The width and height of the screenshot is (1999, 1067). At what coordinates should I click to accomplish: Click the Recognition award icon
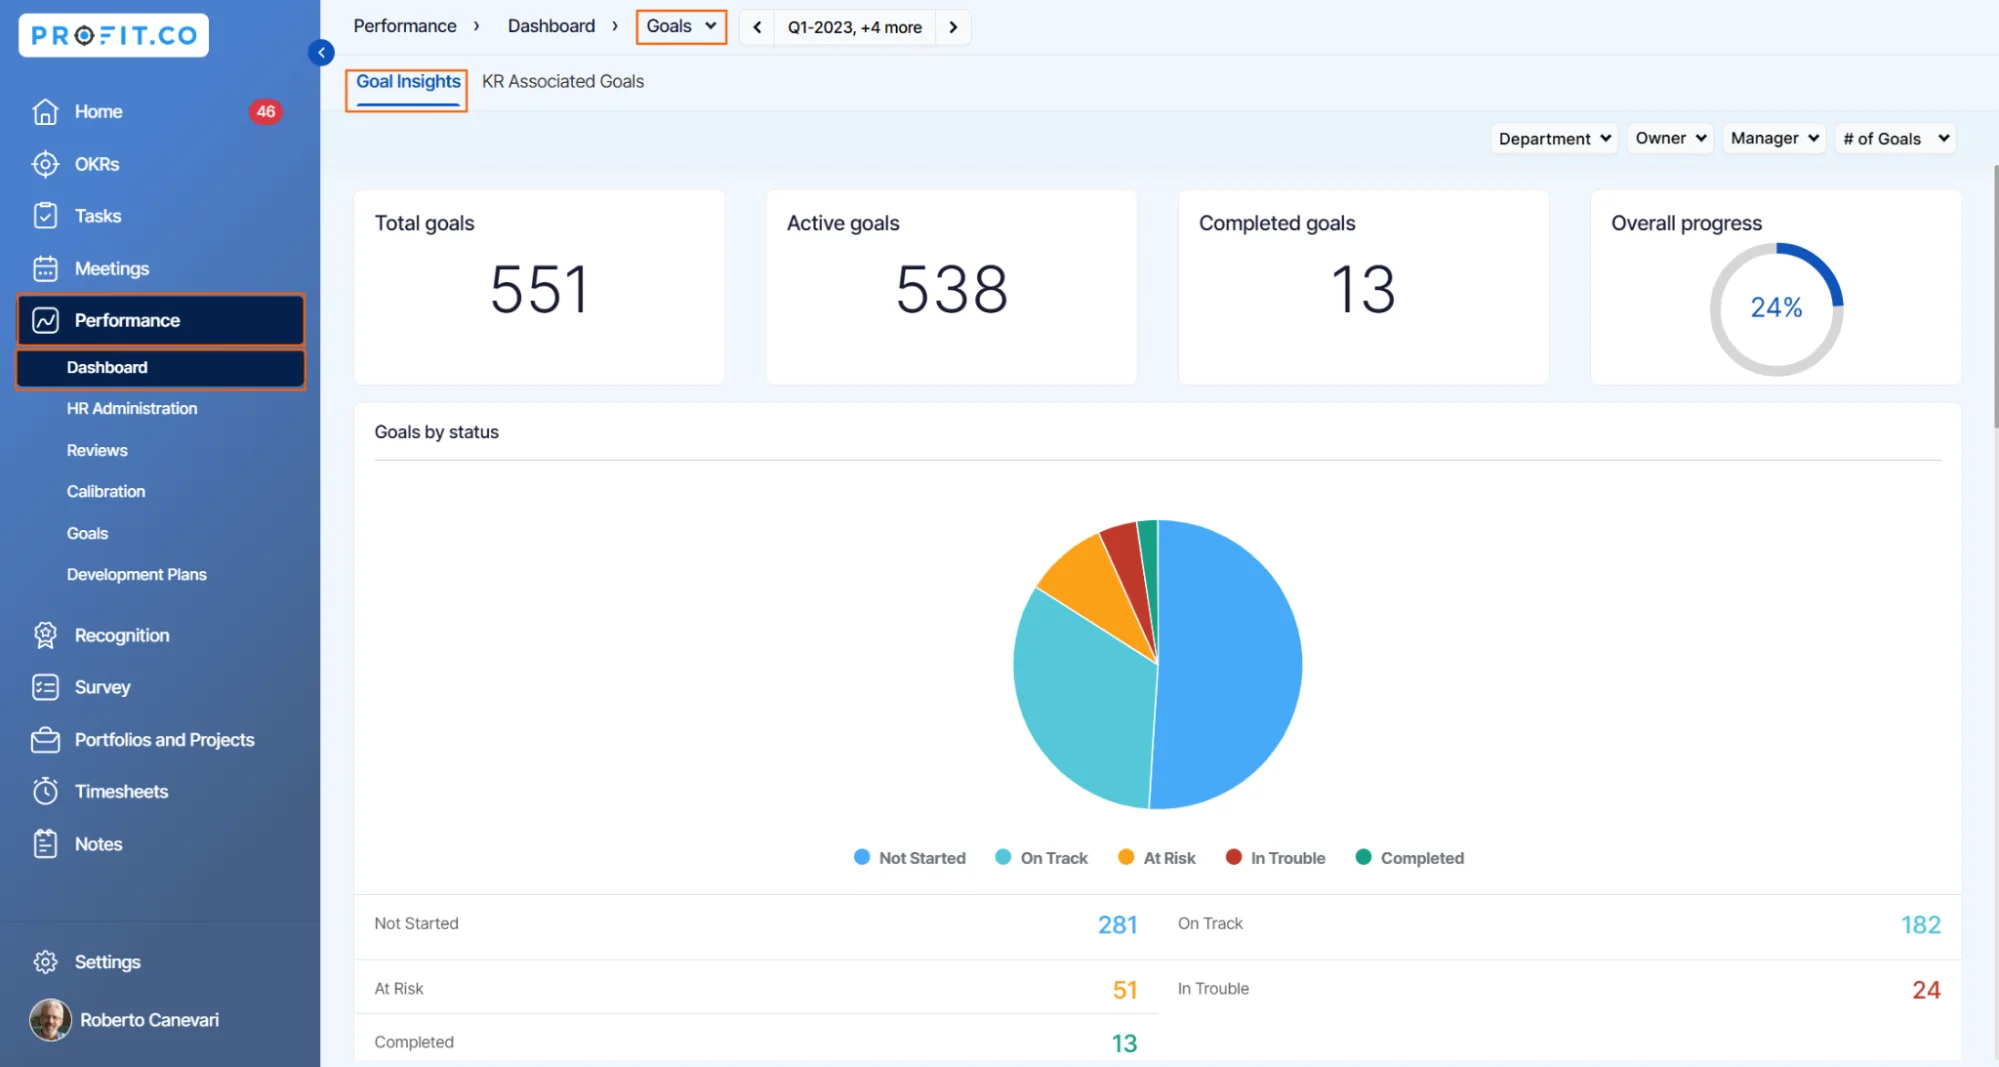point(45,635)
